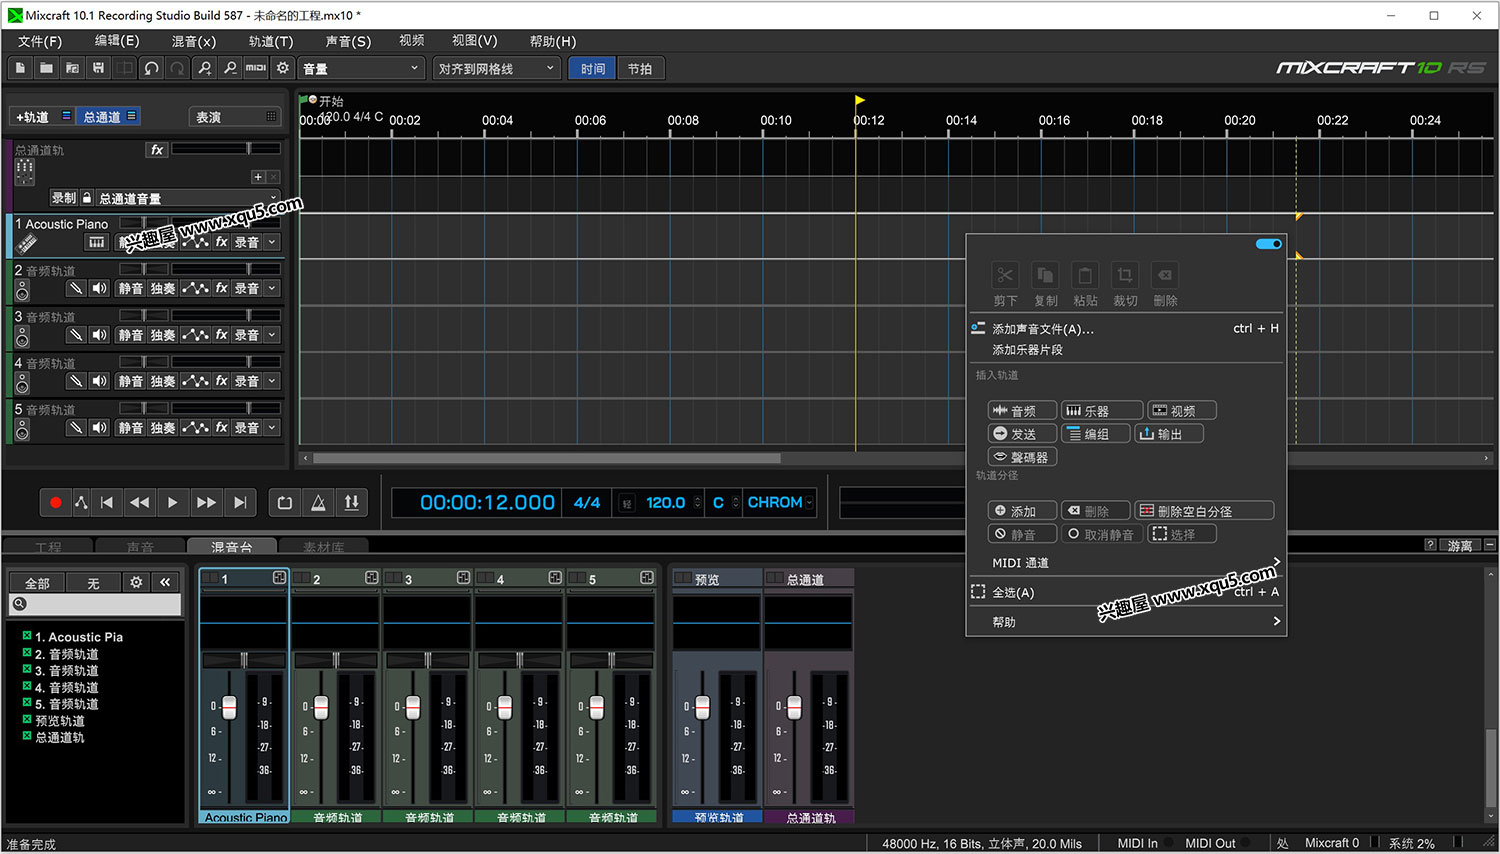Screen dimensions: 1500x854
Task: Rewind to start of project
Action: 107,503
